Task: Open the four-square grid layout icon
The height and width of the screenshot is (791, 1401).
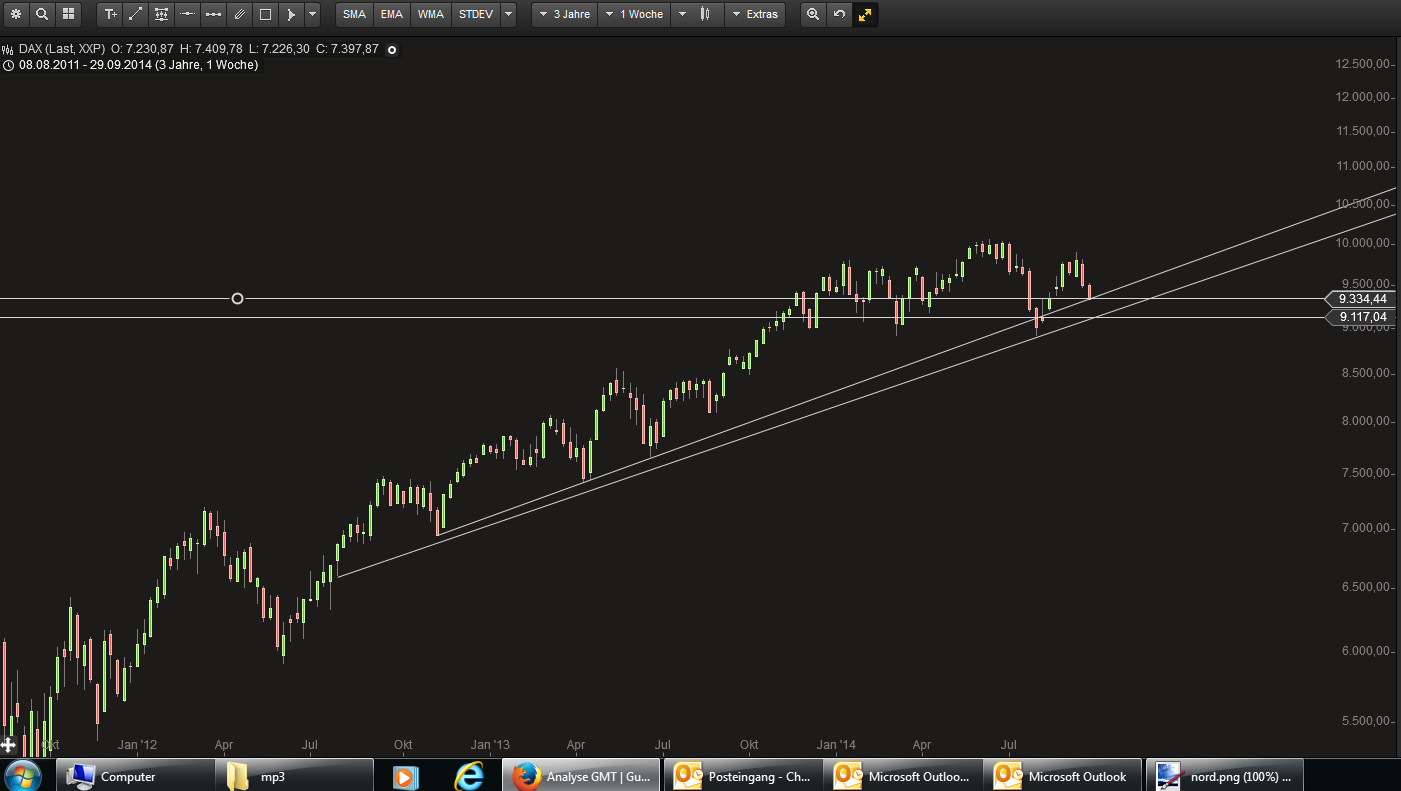Action: [68, 14]
